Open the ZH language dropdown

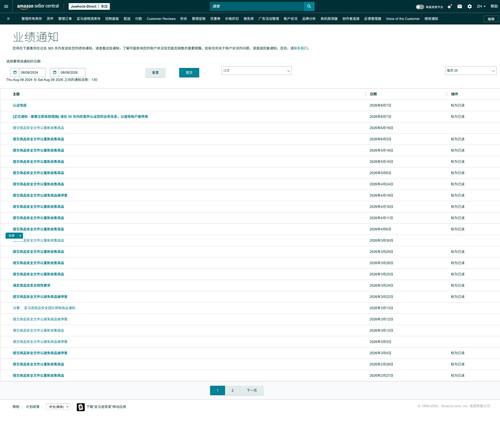point(481,6)
